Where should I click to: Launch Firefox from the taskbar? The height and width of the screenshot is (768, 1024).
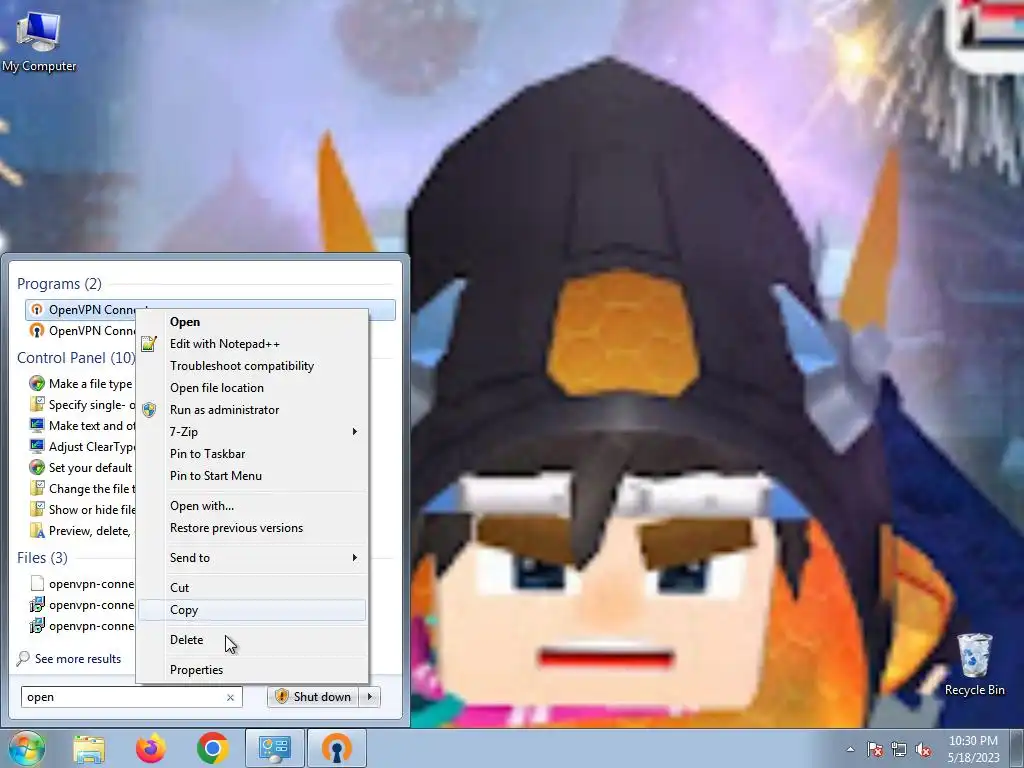click(x=150, y=748)
